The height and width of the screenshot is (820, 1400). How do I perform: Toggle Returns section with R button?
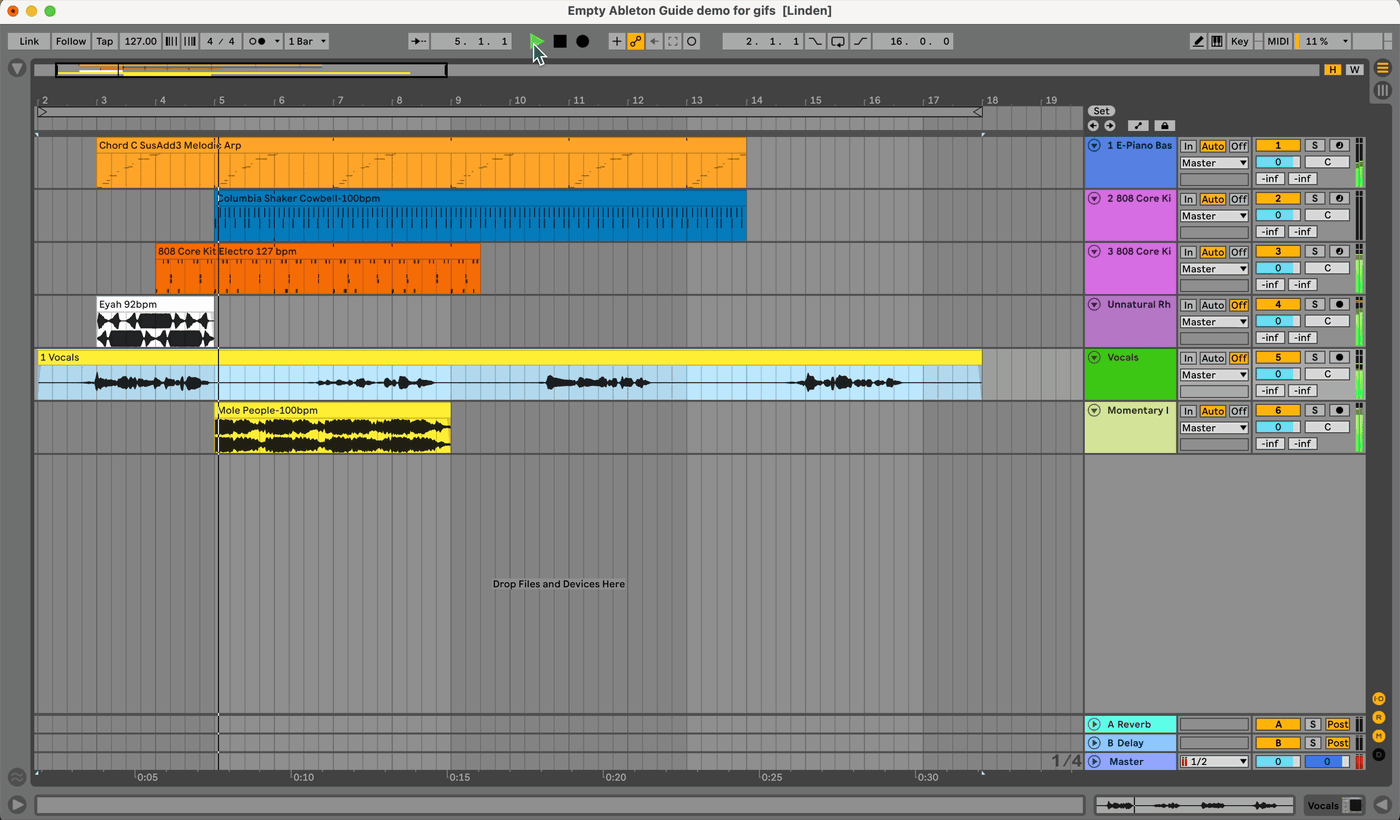pos(1379,717)
